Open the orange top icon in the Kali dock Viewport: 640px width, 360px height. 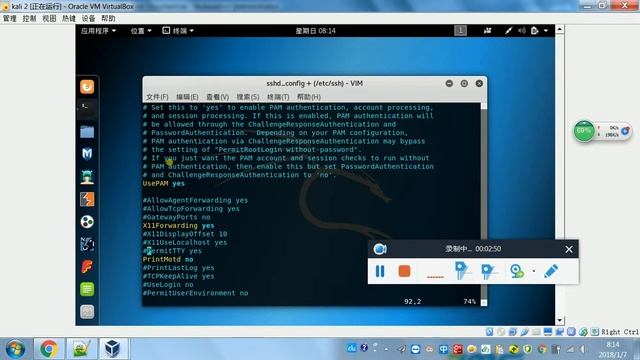(x=87, y=87)
